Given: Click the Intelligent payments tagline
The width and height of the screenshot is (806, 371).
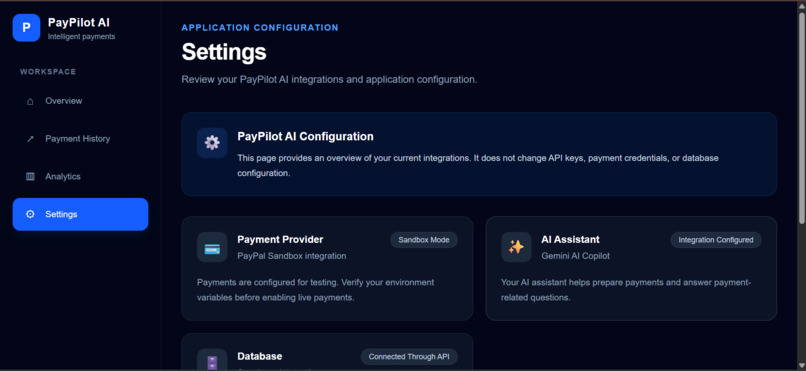Looking at the screenshot, I should [x=81, y=37].
